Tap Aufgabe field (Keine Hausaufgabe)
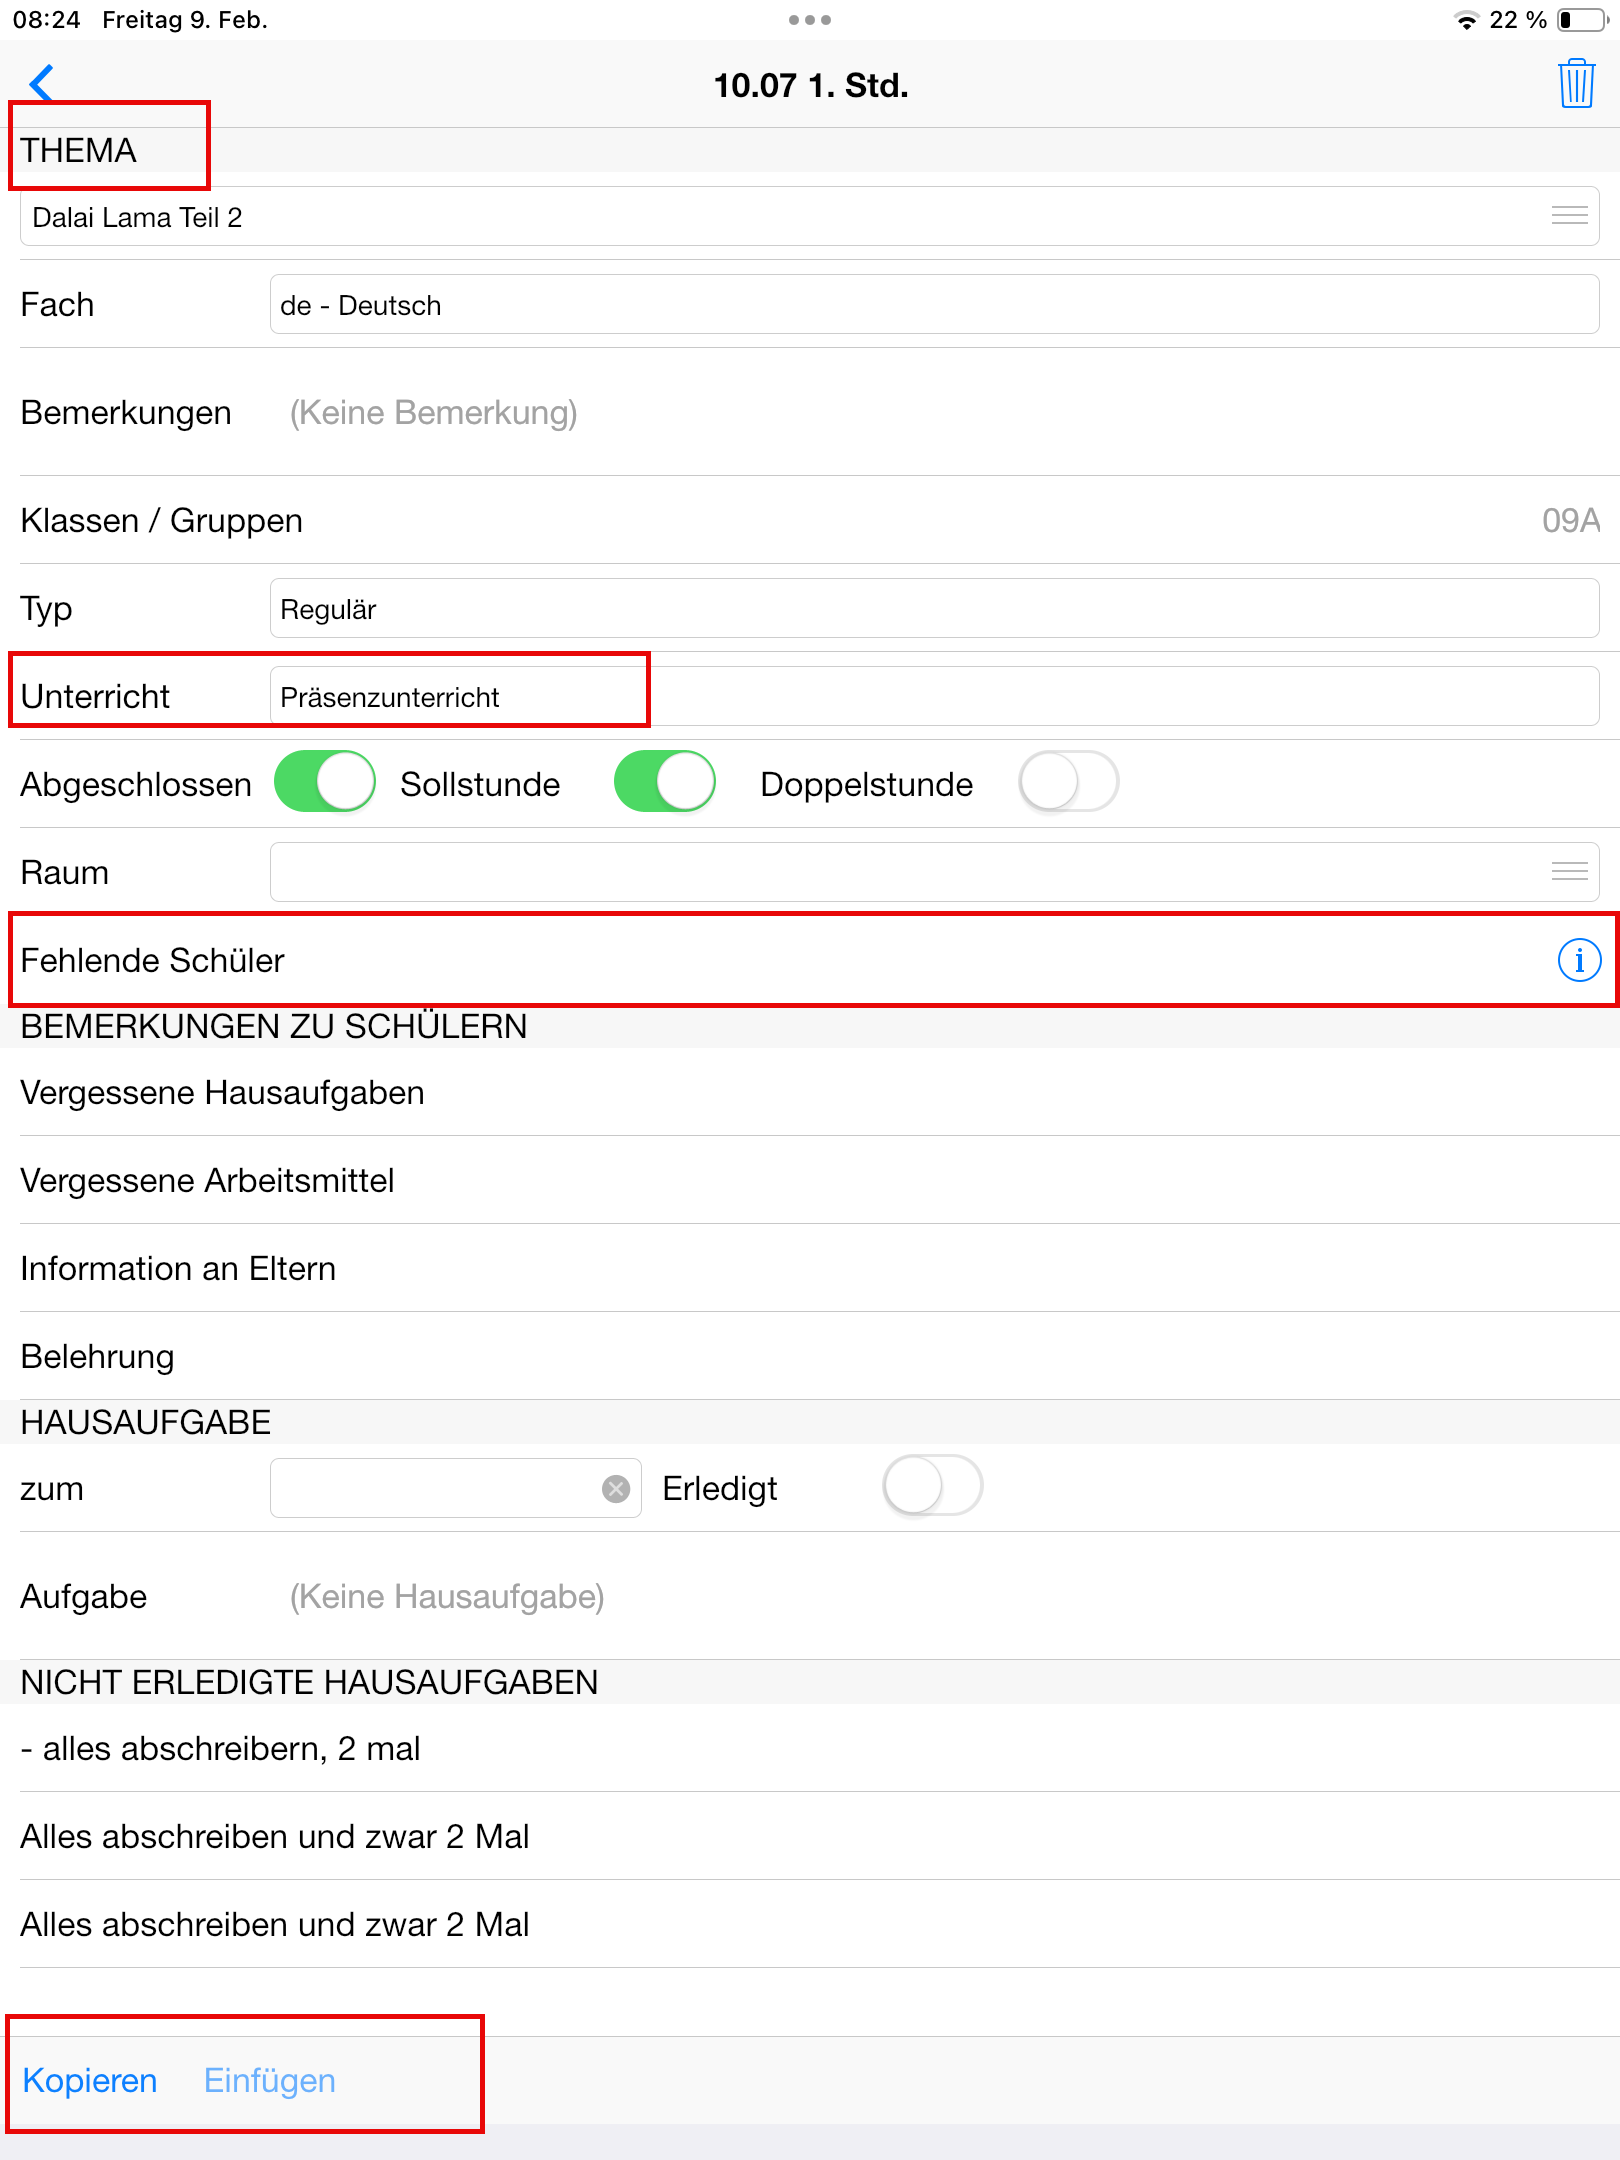This screenshot has width=1620, height=2160. tap(447, 1596)
